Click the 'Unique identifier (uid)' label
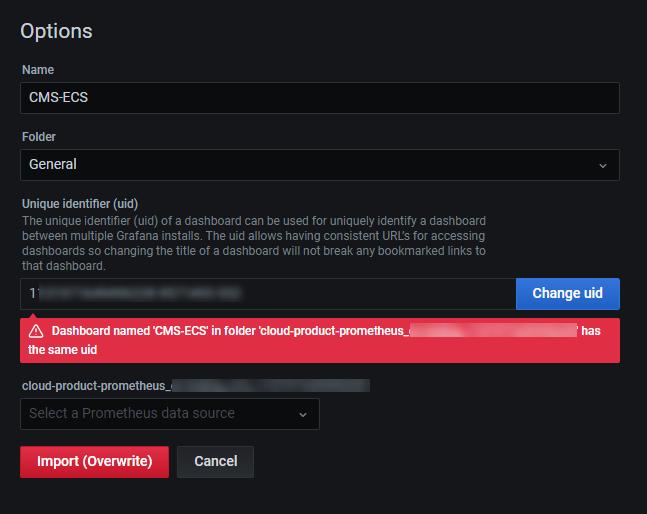The height and width of the screenshot is (514, 647). point(79,203)
